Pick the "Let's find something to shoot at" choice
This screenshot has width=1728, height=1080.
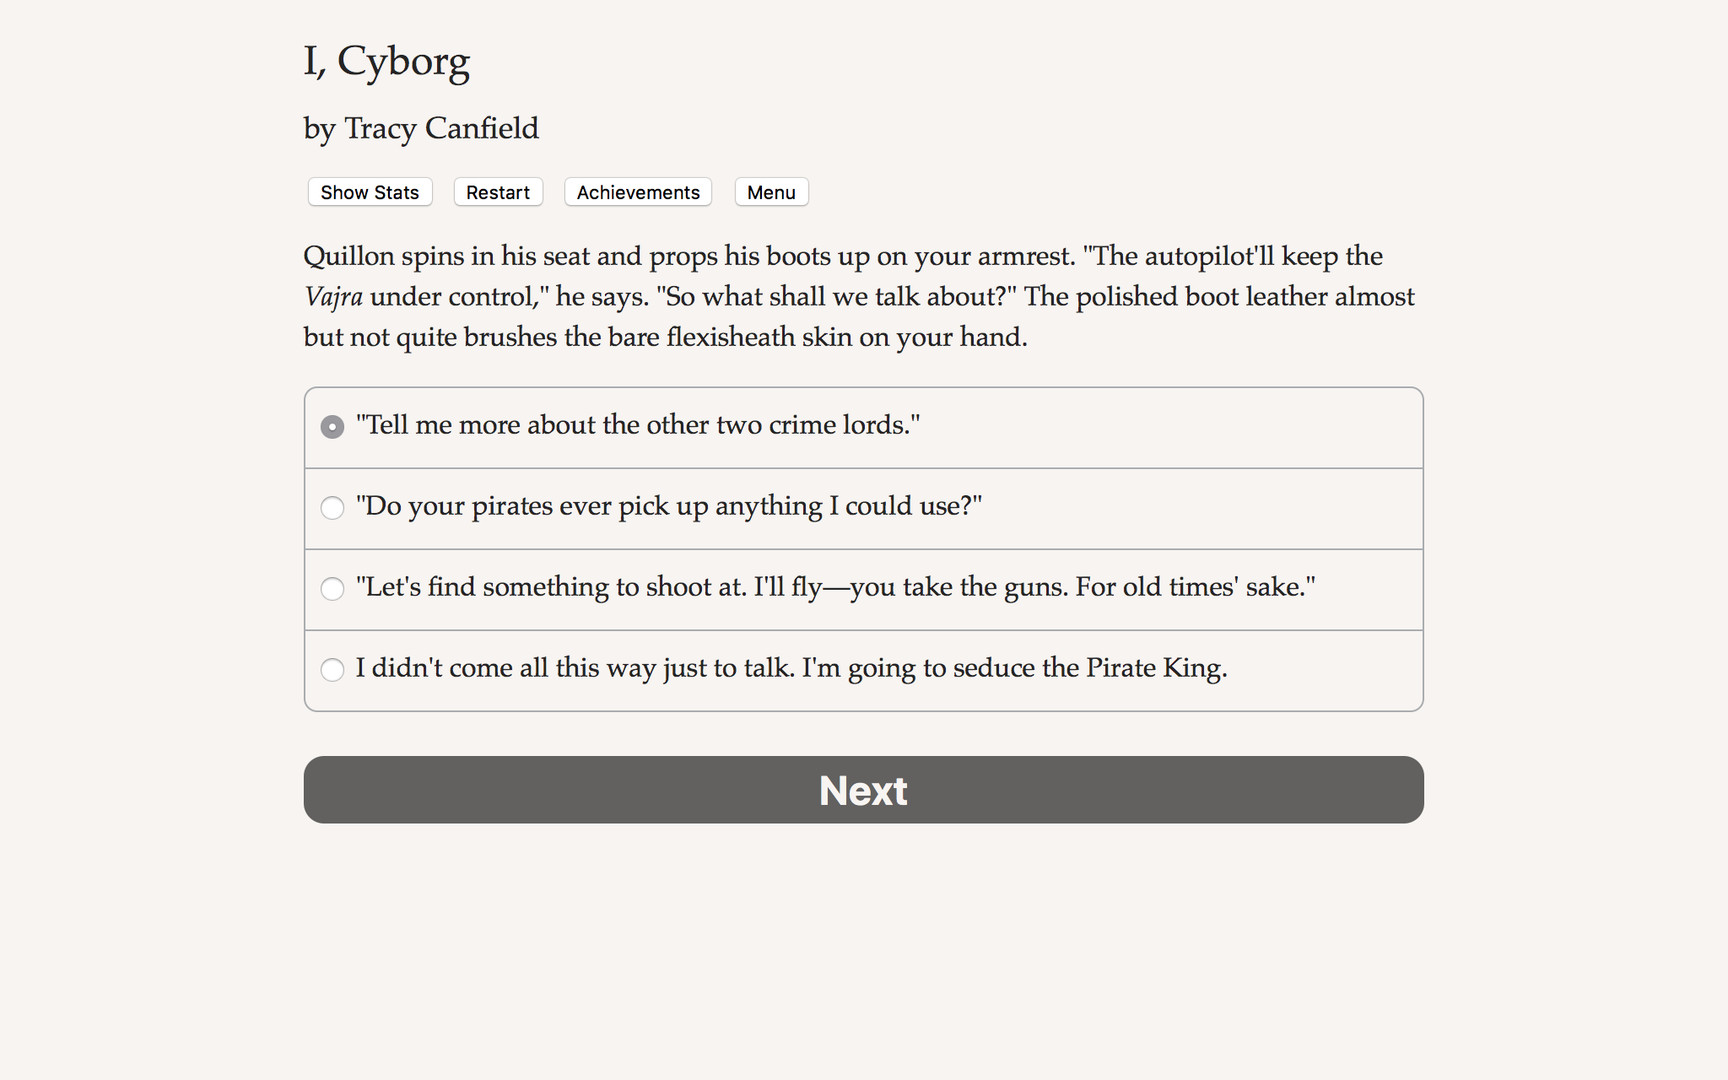[835, 588]
